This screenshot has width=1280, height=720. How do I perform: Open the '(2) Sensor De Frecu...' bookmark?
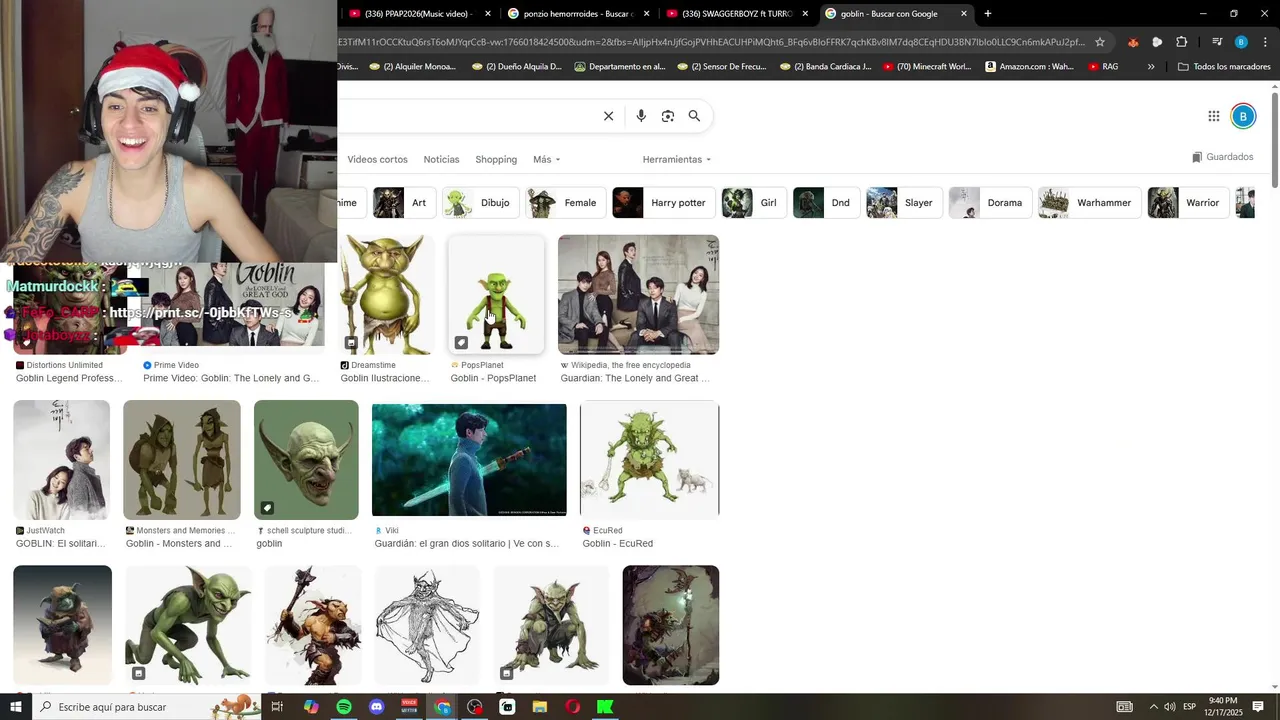pyautogui.click(x=722, y=67)
